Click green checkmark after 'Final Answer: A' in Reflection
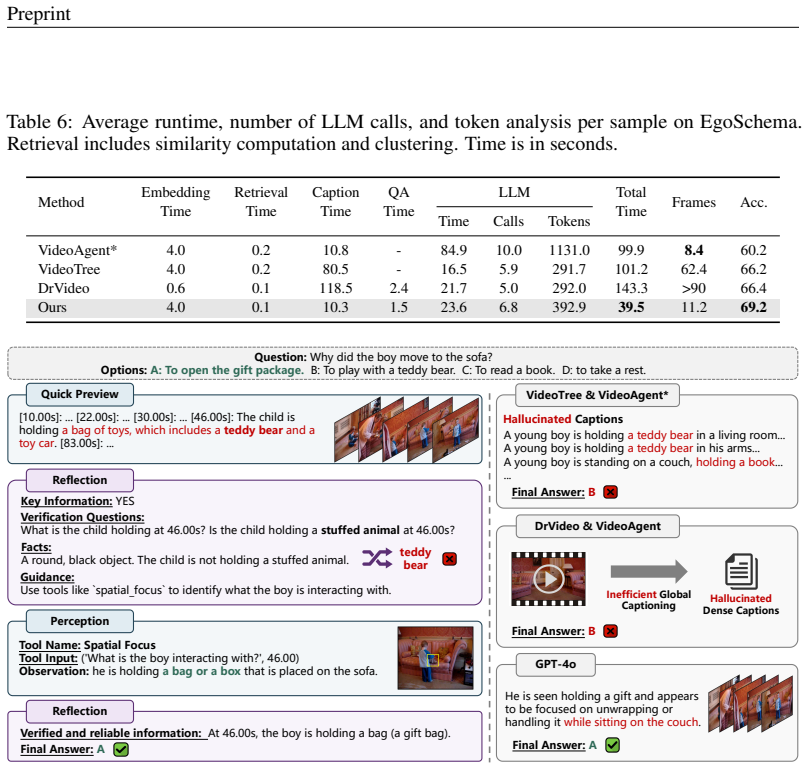The width and height of the screenshot is (808, 769). point(121,749)
